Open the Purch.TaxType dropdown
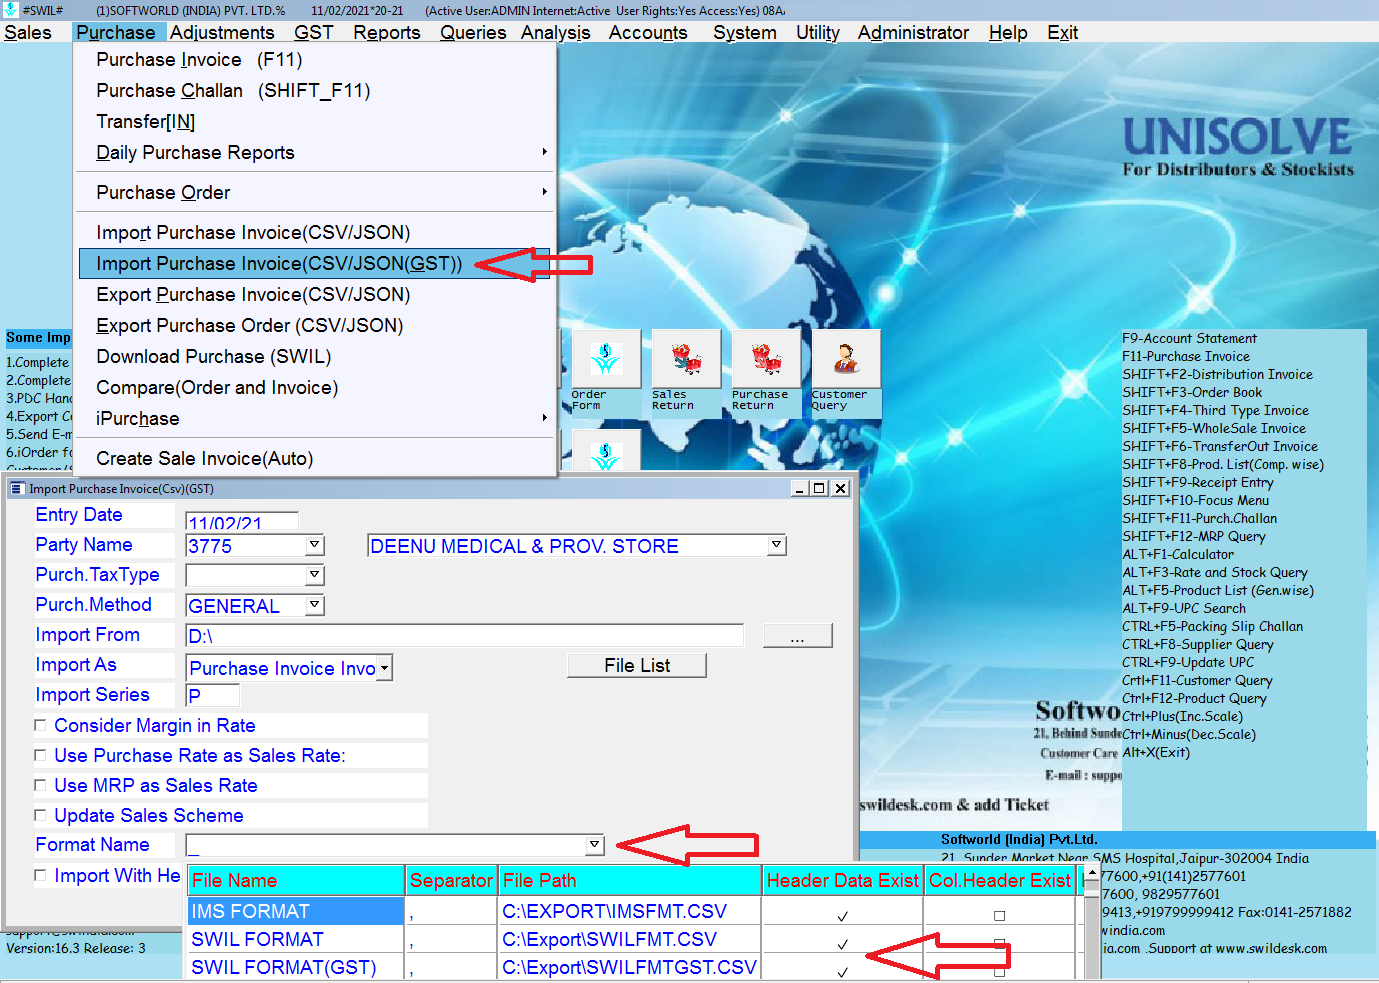The height and width of the screenshot is (983, 1379). tap(315, 575)
